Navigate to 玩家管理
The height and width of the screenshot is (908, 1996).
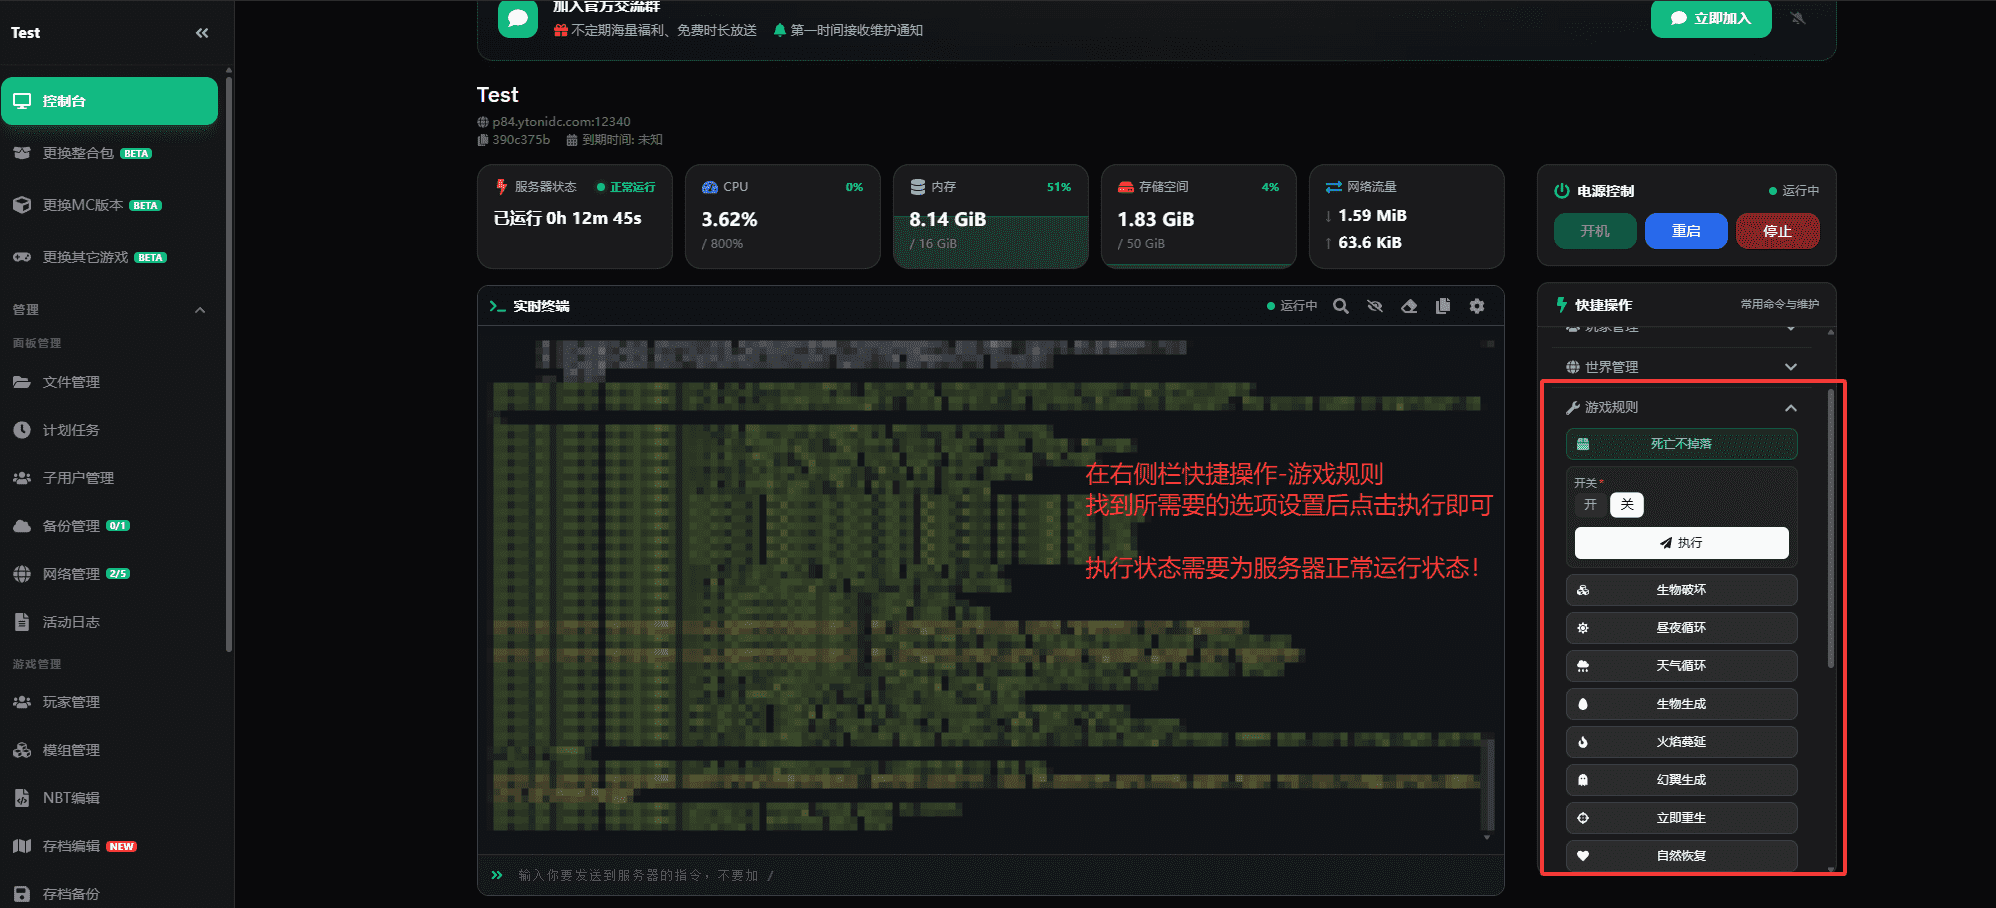pyautogui.click(x=109, y=702)
